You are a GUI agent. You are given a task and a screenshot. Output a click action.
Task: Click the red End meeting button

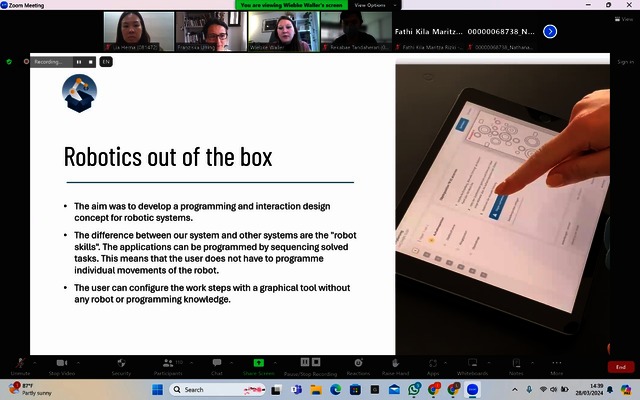[x=620, y=367]
